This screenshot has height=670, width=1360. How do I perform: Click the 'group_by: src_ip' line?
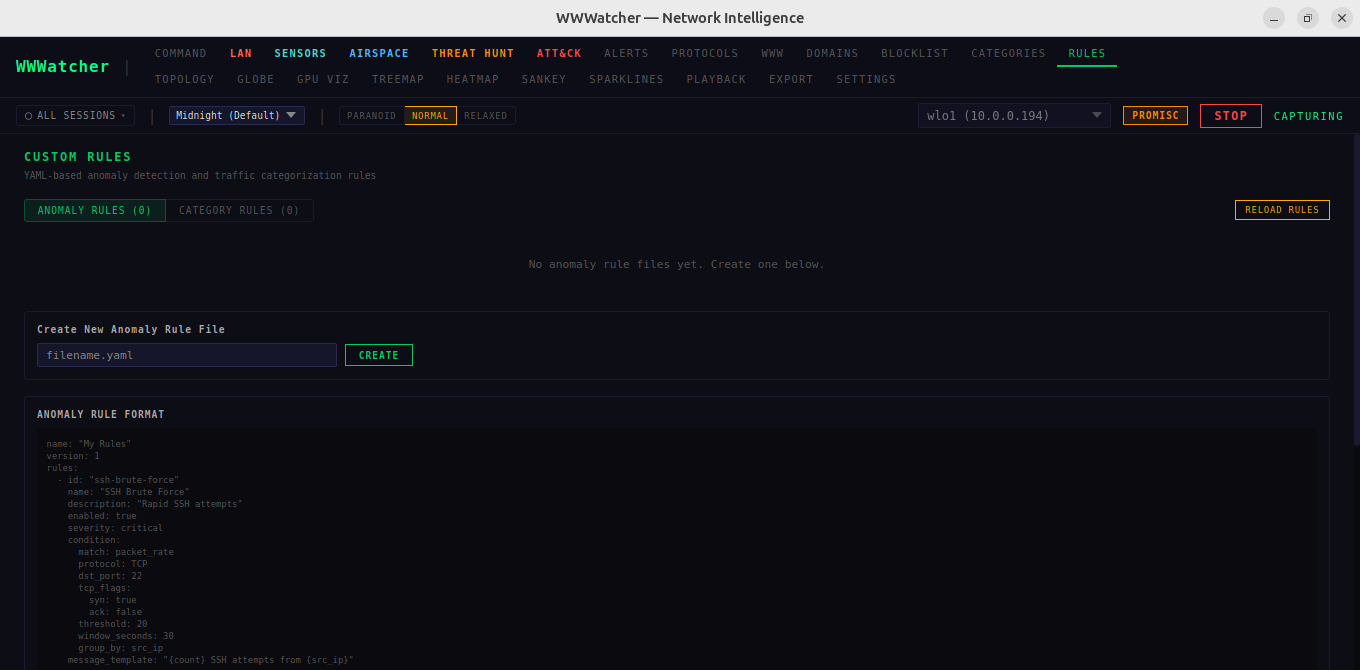click(121, 648)
